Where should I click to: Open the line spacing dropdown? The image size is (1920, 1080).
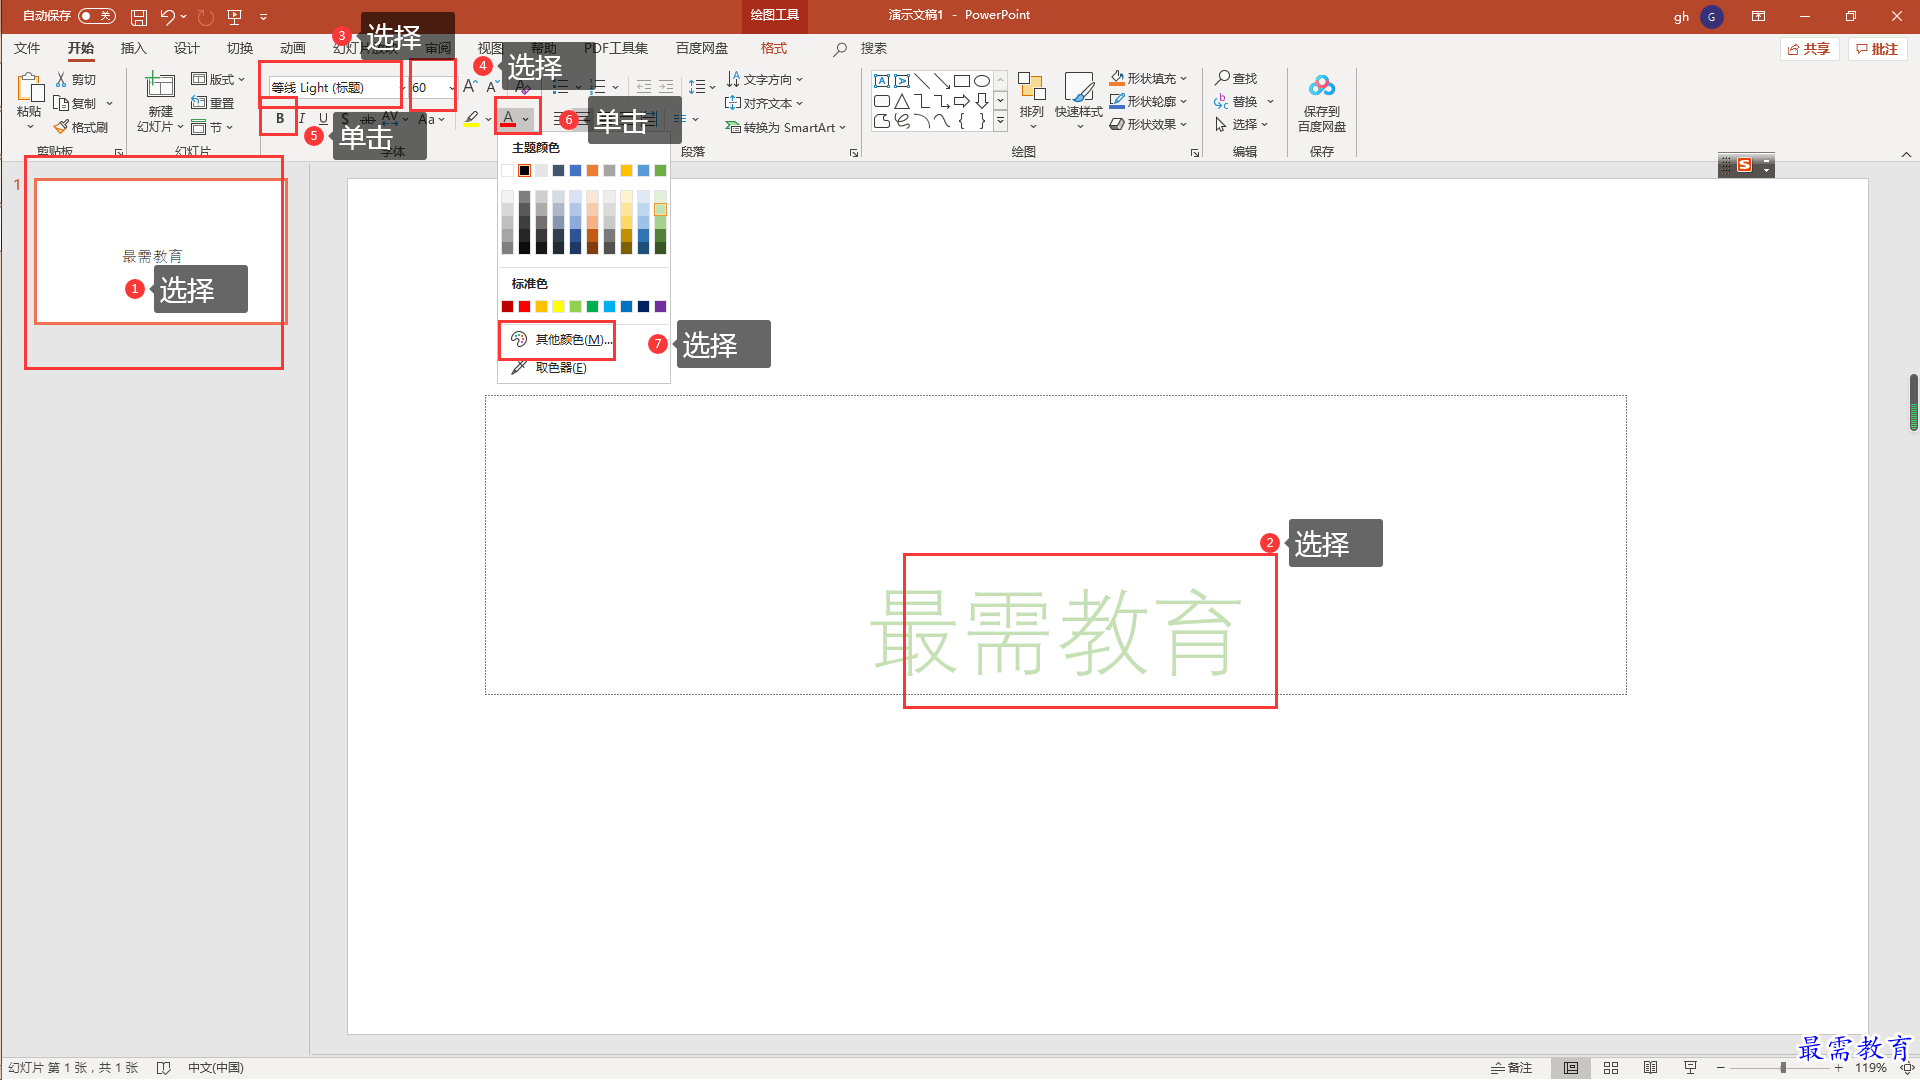[702, 87]
